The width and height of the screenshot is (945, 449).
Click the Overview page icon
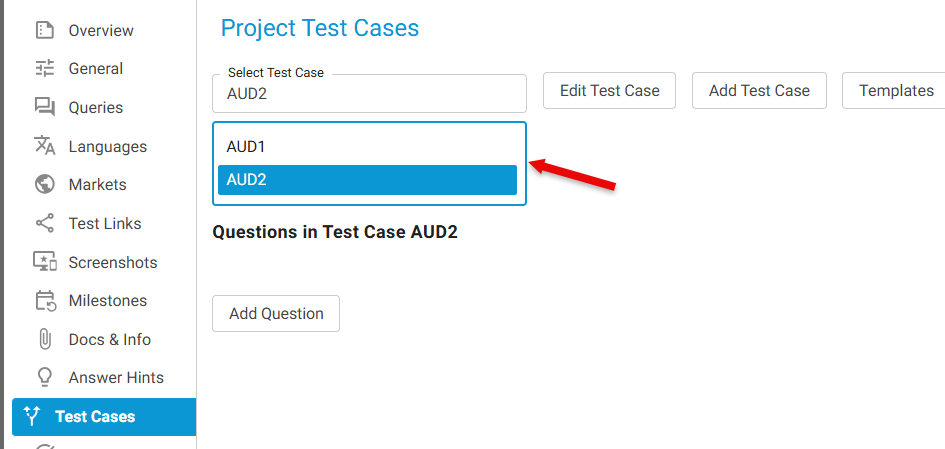tap(45, 30)
